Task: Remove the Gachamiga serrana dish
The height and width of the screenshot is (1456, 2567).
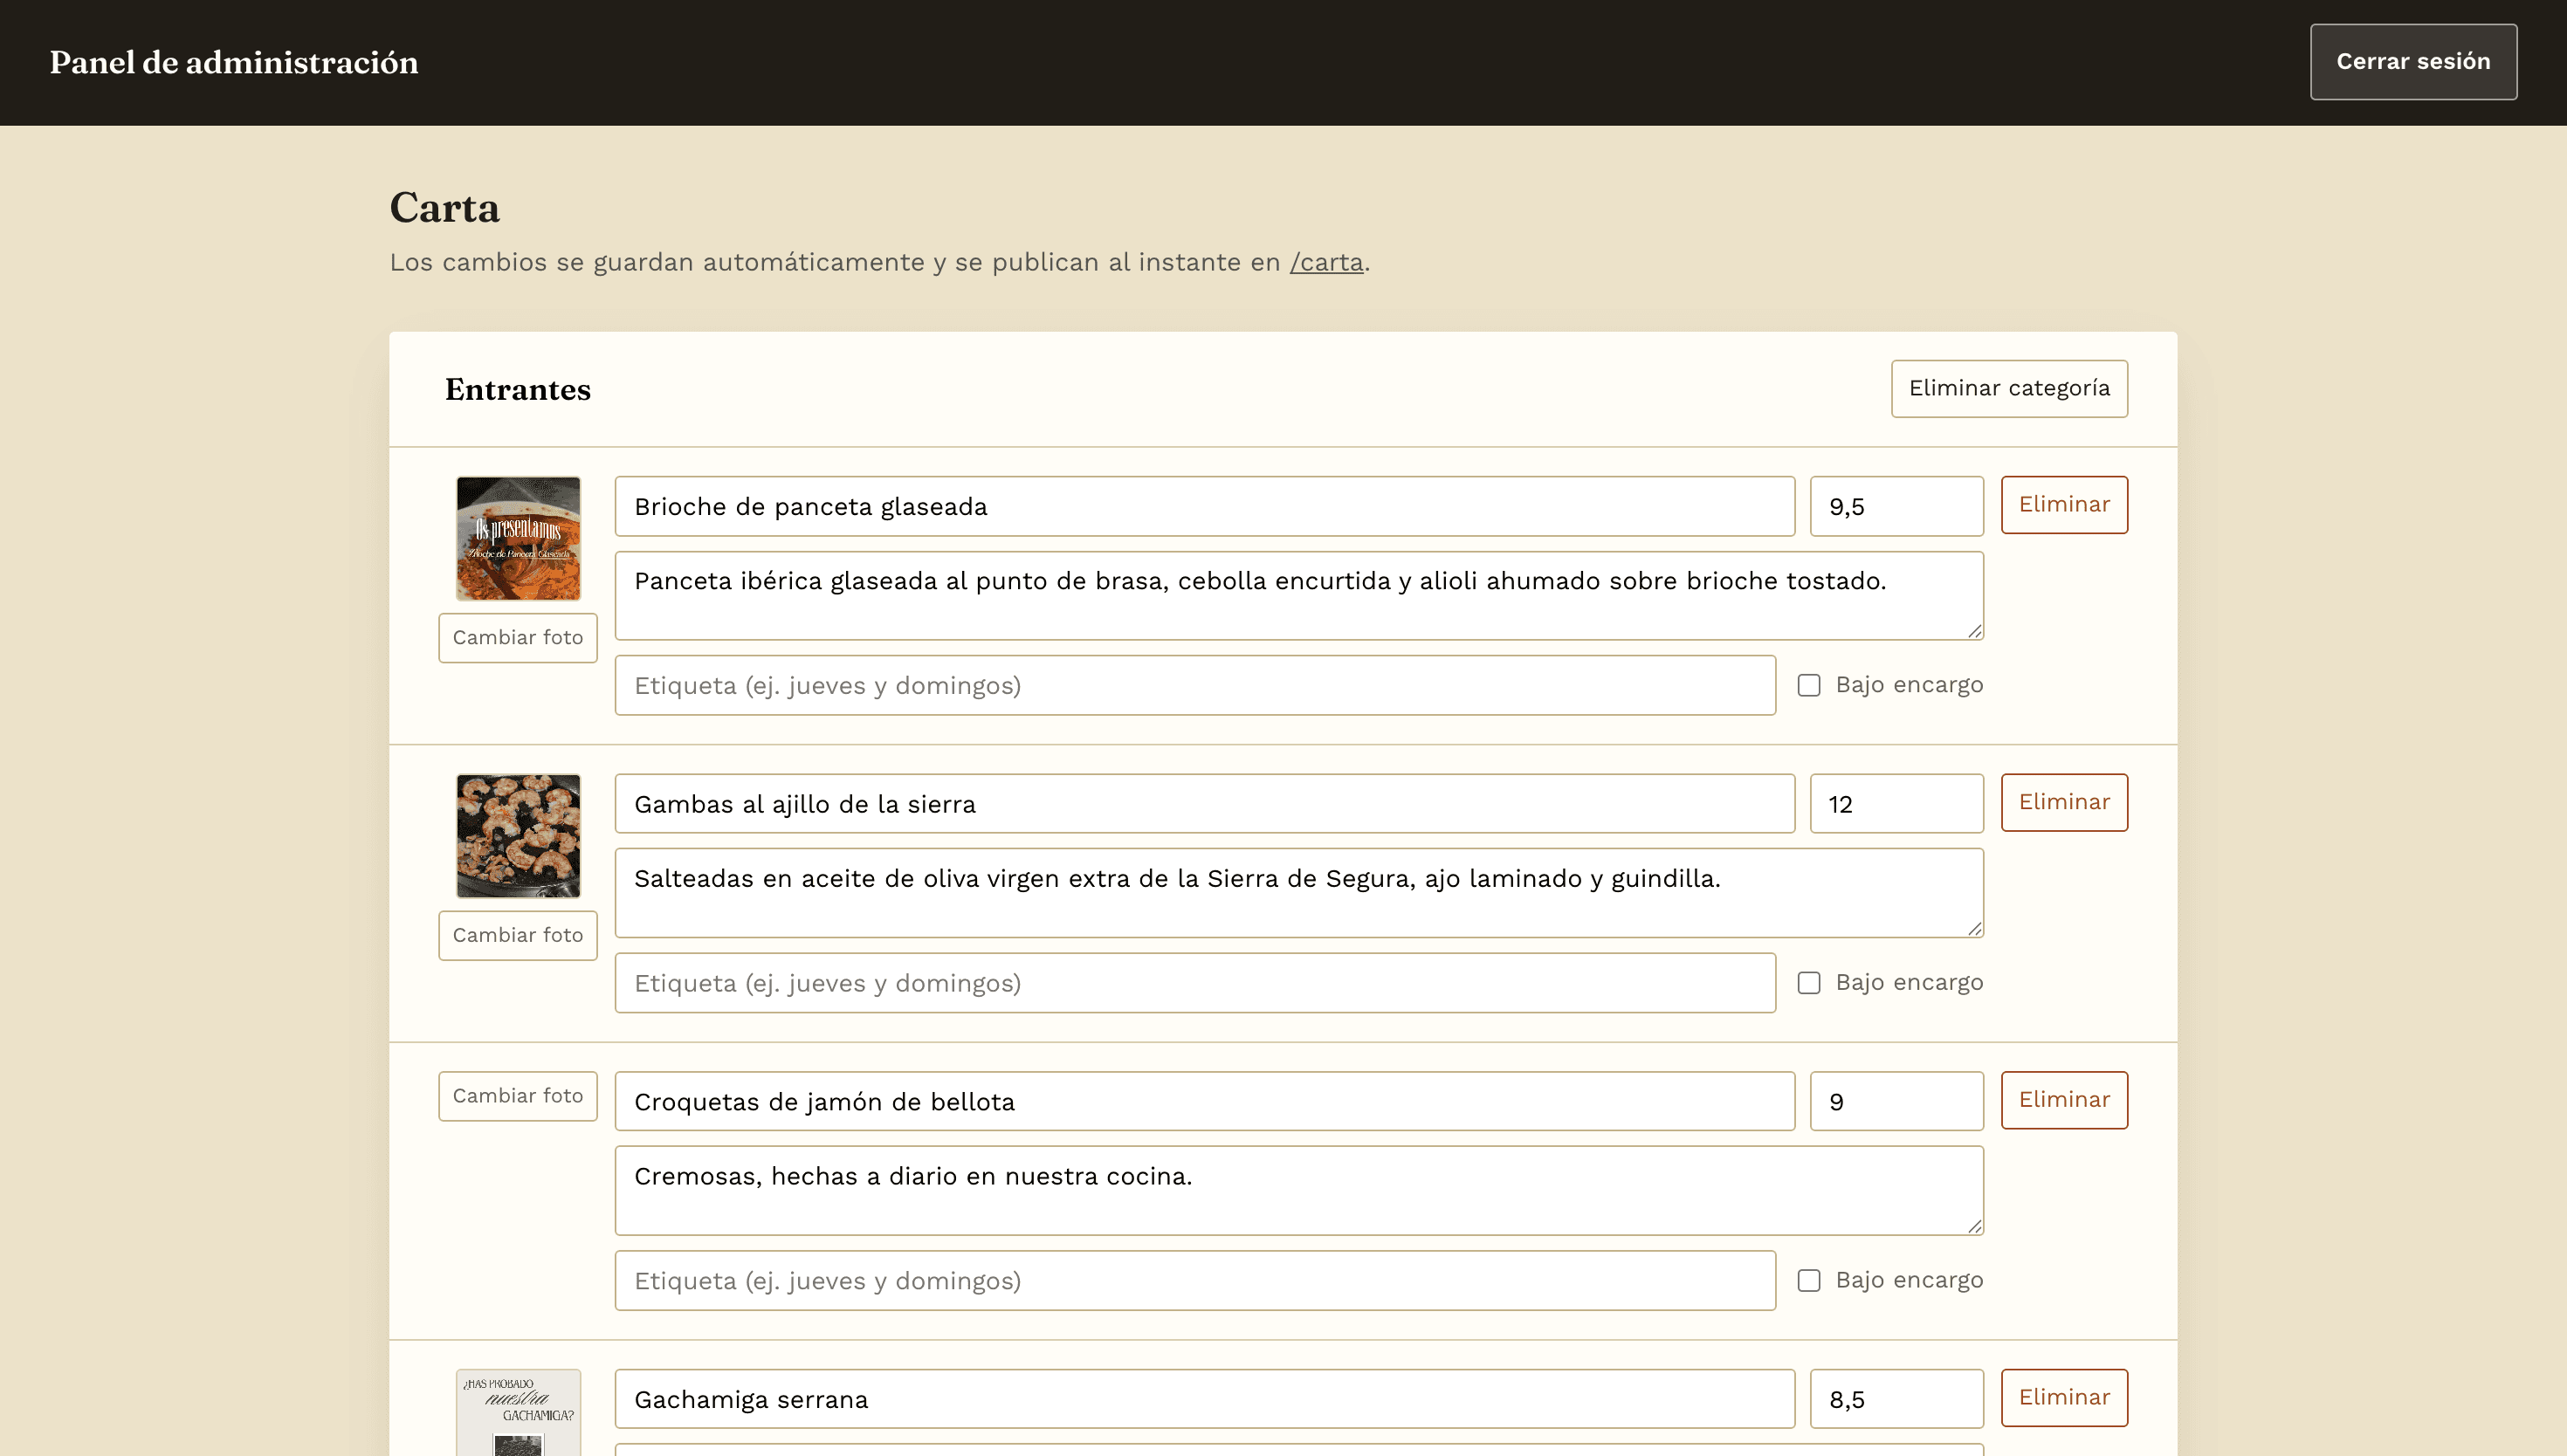Action: click(2064, 1397)
